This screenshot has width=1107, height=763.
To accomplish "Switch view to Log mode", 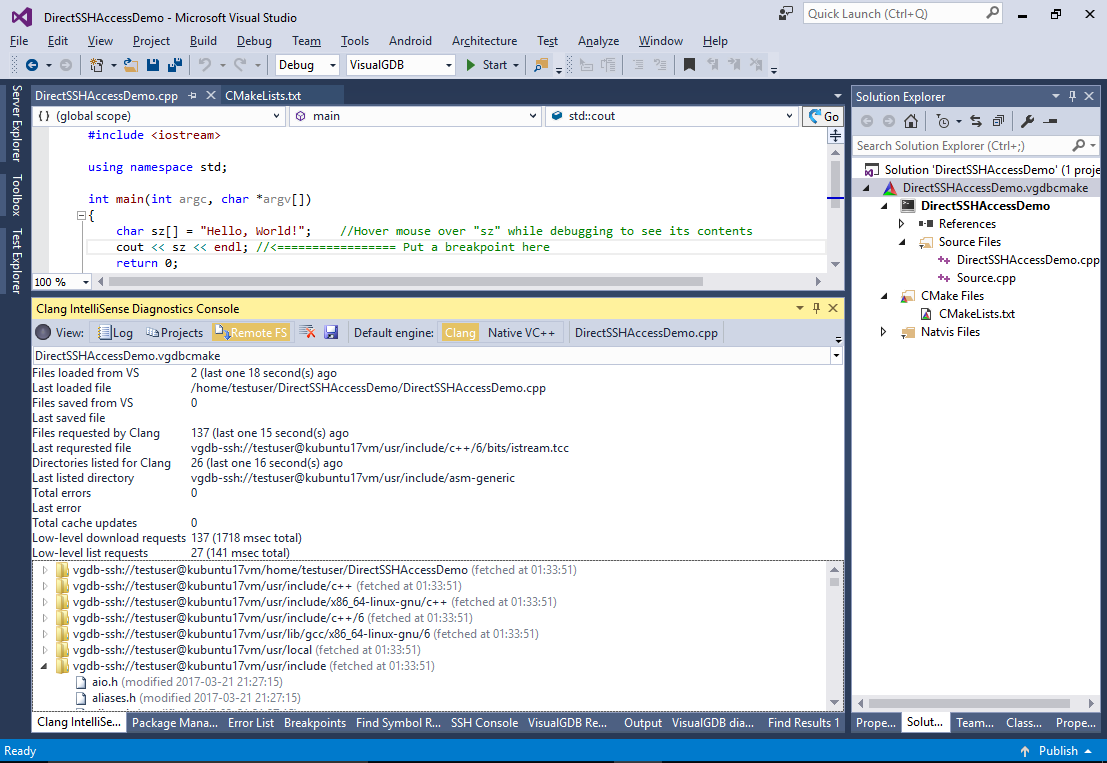I will pyautogui.click(x=116, y=332).
